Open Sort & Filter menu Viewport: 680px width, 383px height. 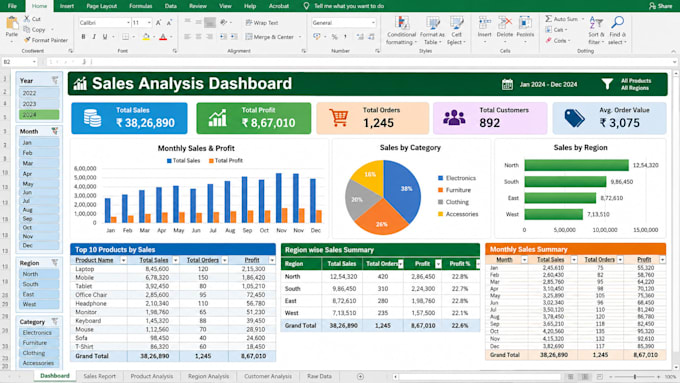(596, 30)
